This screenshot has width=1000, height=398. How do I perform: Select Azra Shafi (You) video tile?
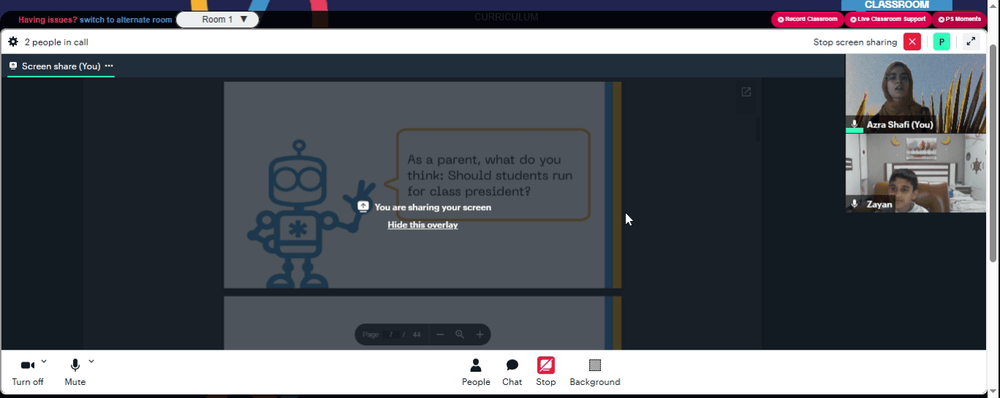[x=915, y=94]
